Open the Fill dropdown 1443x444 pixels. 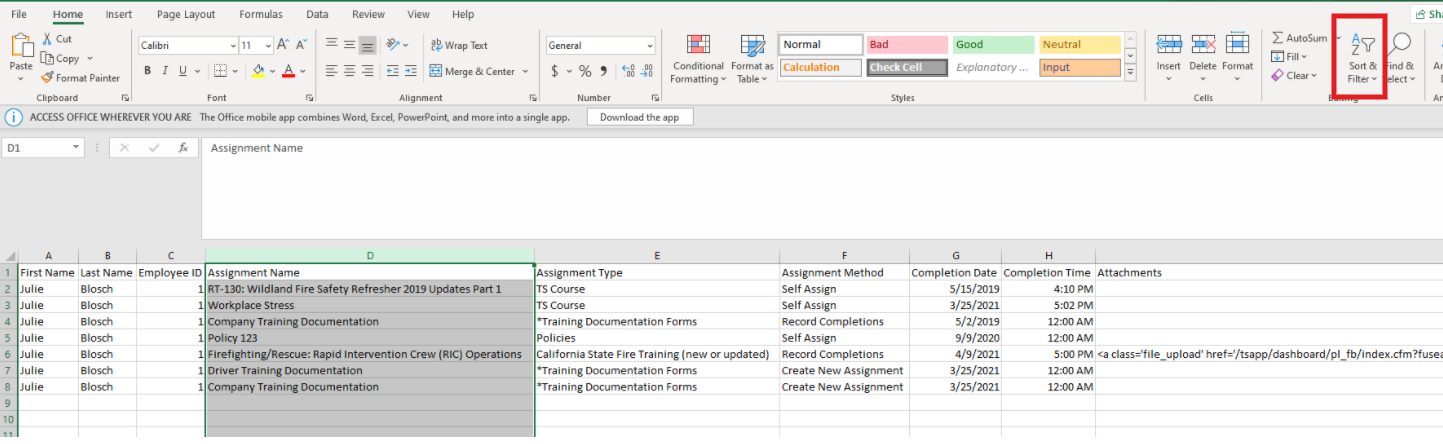[x=1290, y=57]
